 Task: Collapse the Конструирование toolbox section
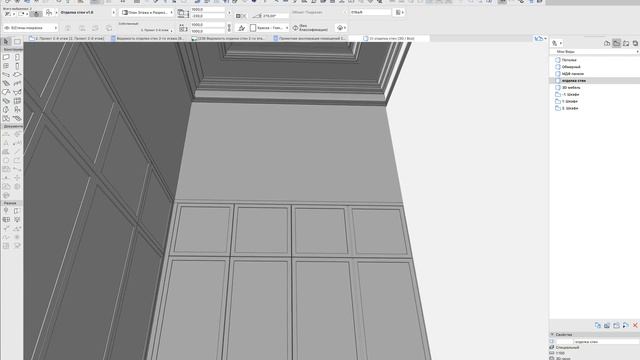point(12,49)
